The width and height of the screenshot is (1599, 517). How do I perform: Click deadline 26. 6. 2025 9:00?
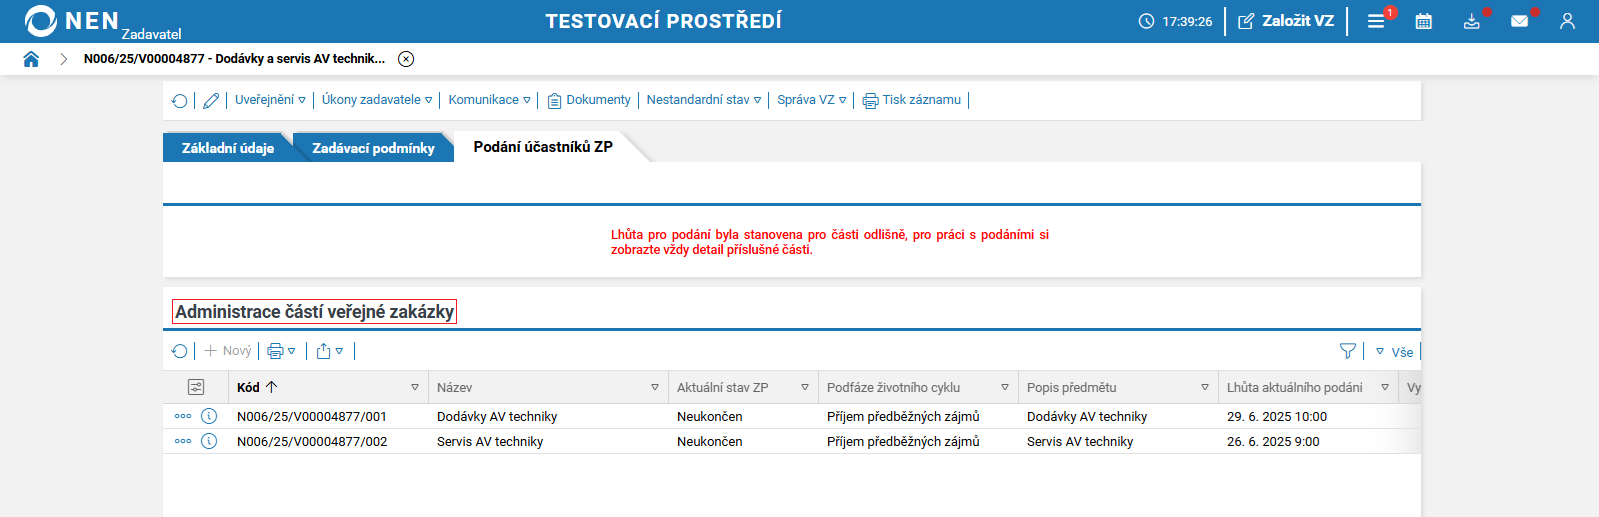tap(1273, 442)
